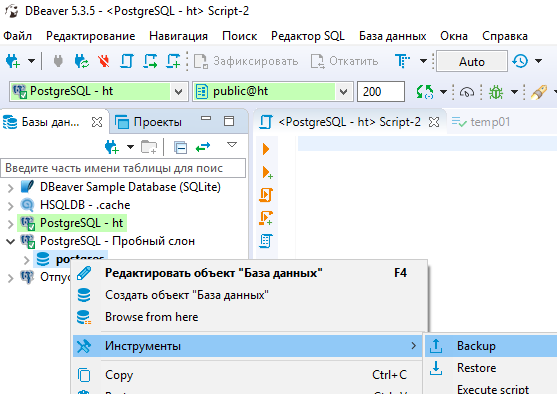Viewport: 557px width, 394px height.
Task: Click the green debug bug icon
Action: tap(496, 92)
